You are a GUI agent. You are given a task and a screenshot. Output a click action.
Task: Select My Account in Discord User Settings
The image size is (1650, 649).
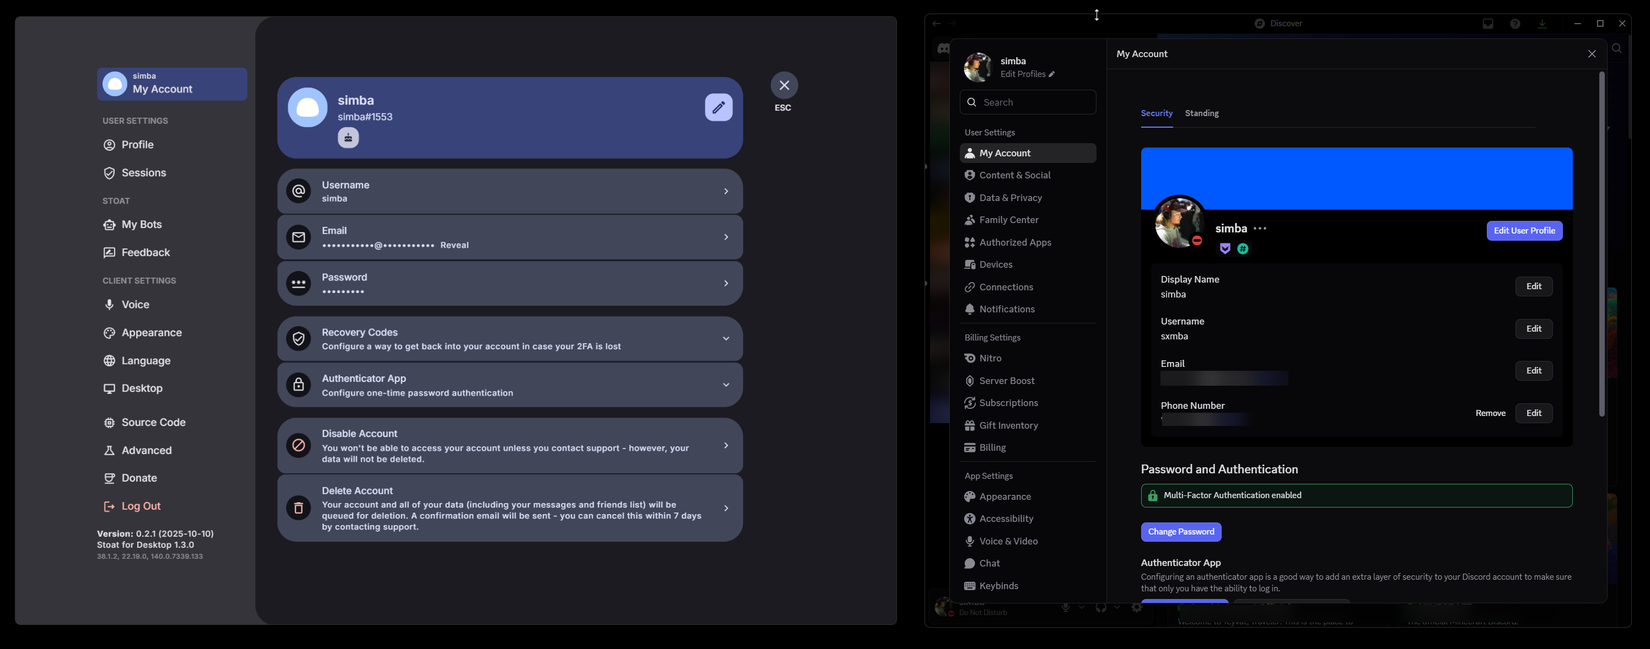tap(1028, 153)
